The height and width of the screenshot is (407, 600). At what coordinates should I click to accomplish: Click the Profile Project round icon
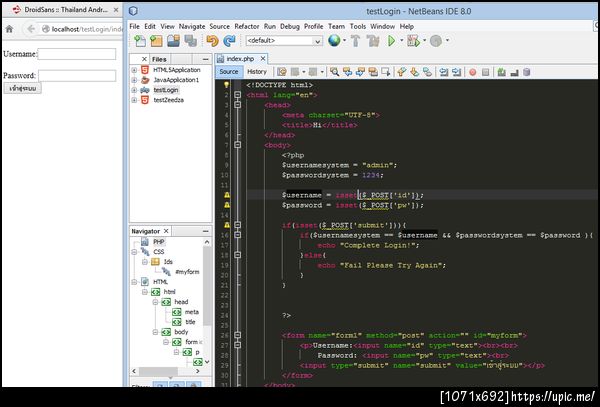point(436,41)
